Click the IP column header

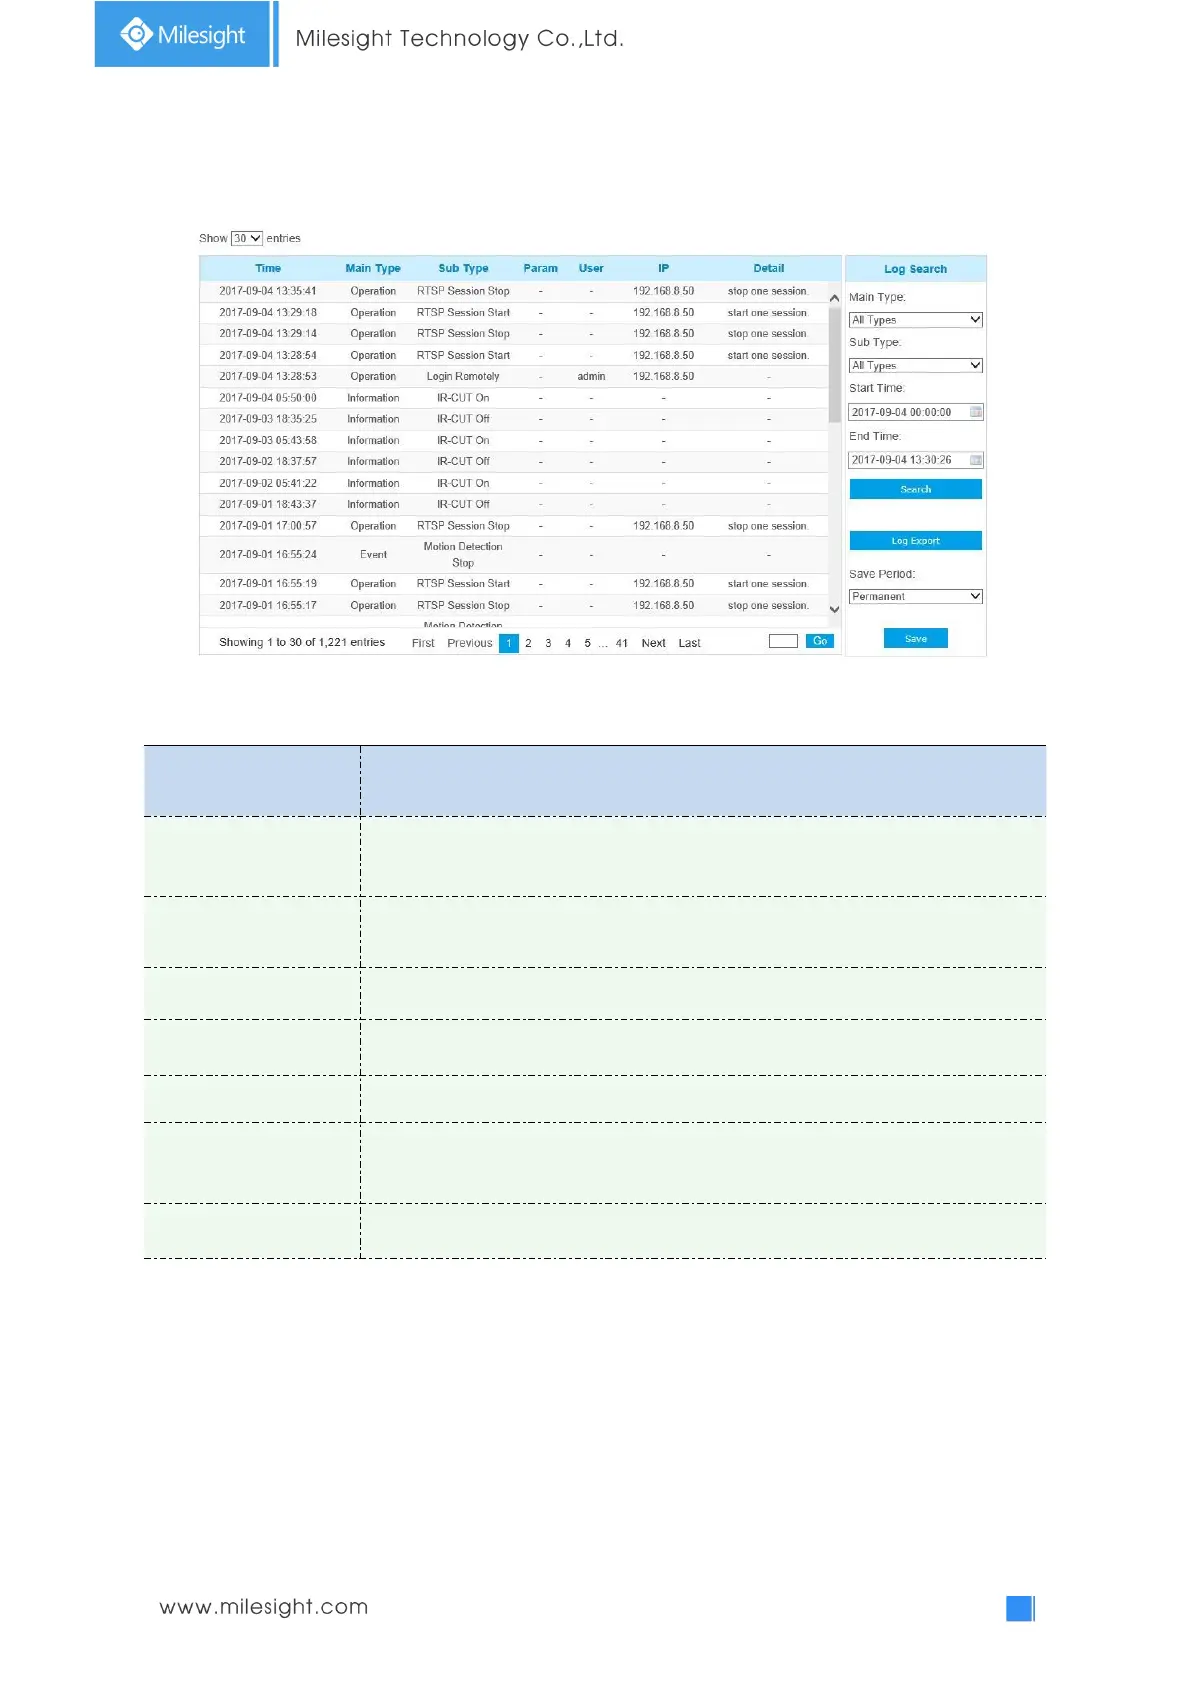click(x=663, y=268)
